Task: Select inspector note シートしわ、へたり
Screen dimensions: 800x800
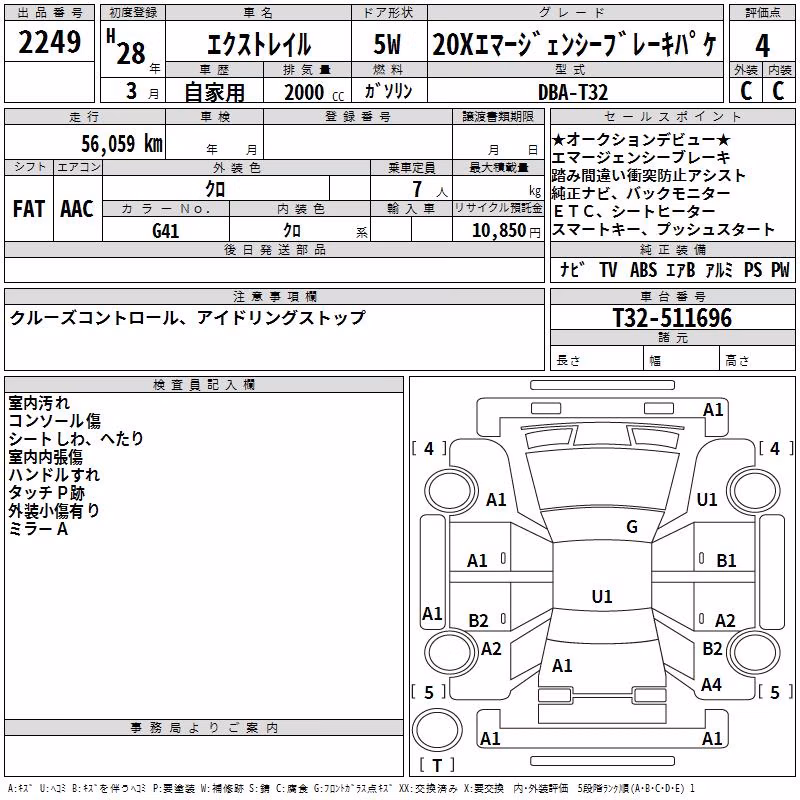Action: (x=76, y=439)
